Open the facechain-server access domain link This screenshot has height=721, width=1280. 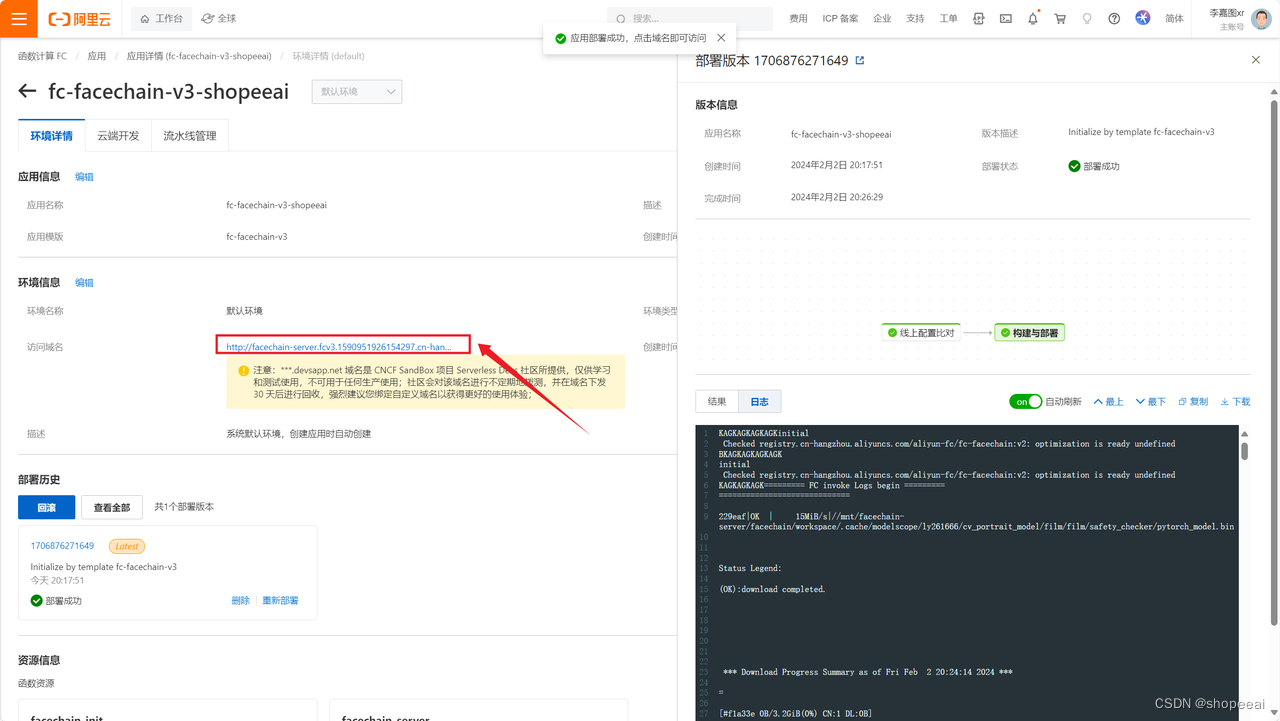coord(339,347)
